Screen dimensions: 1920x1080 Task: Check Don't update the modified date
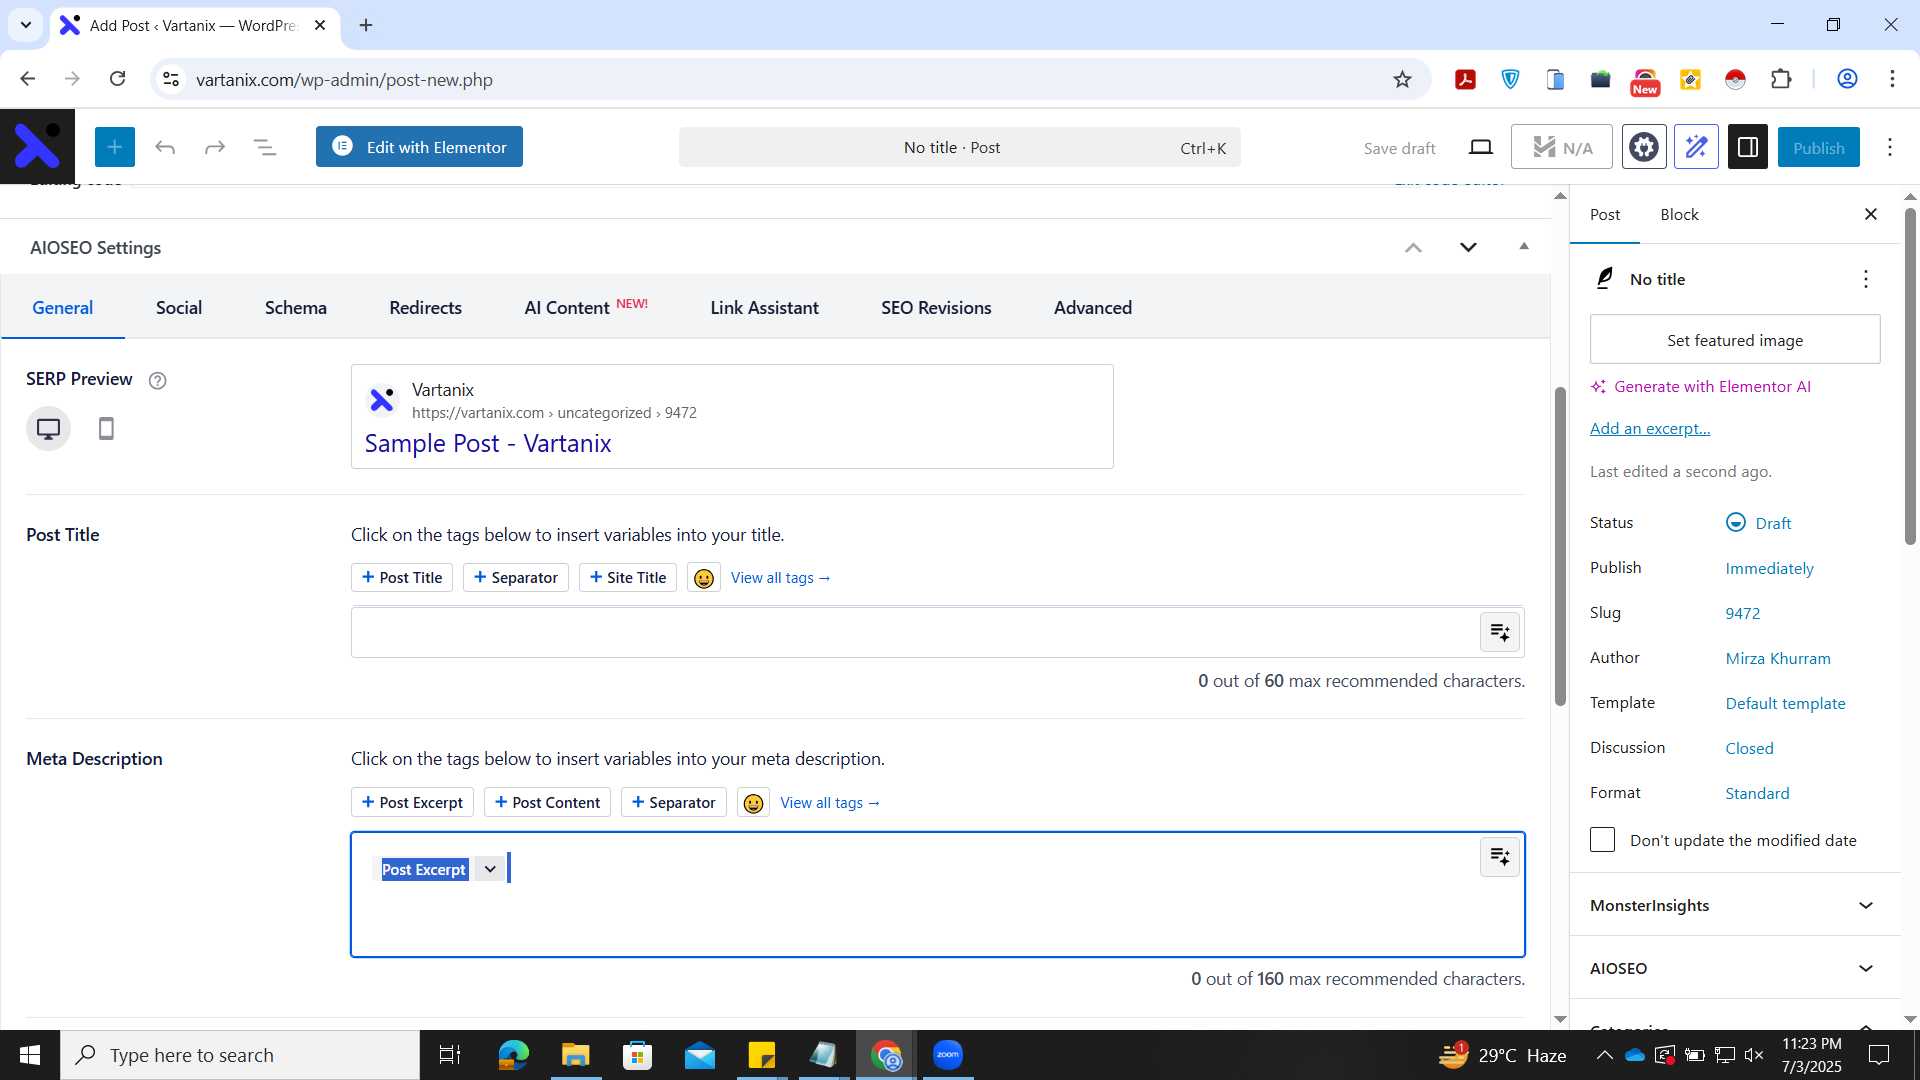point(1602,840)
